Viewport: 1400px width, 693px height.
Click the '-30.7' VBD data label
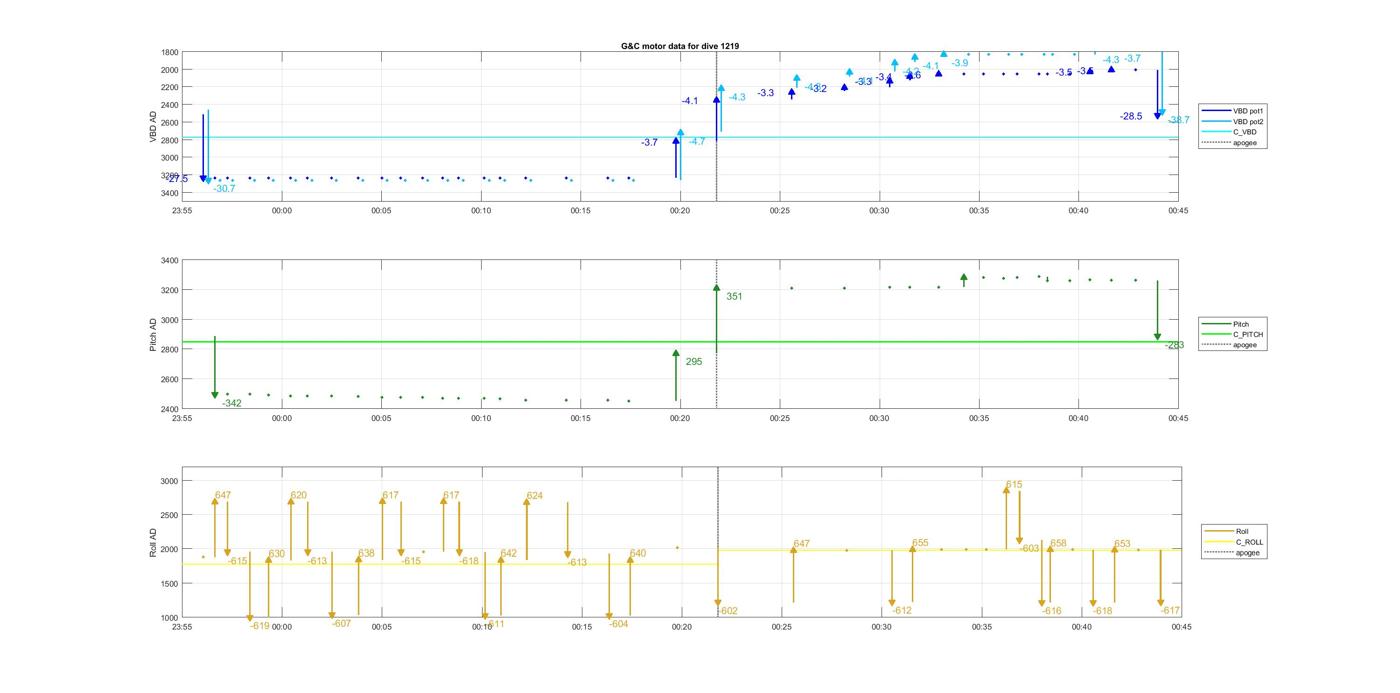[224, 189]
